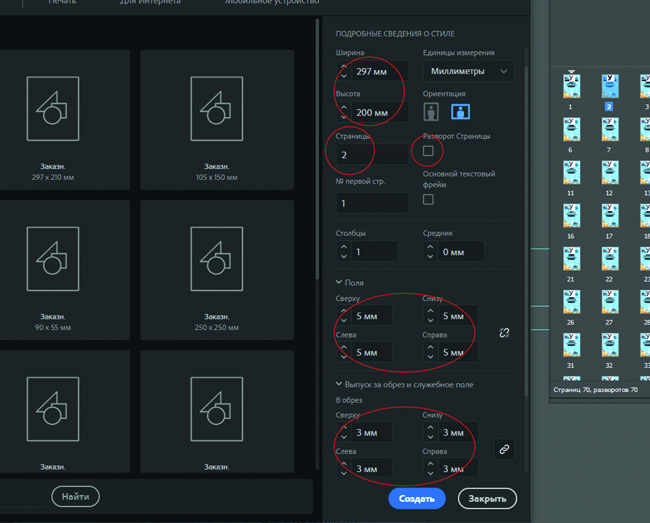
Task: Collapse Выпуск за обрез и служебное поле section
Action: click(x=340, y=384)
